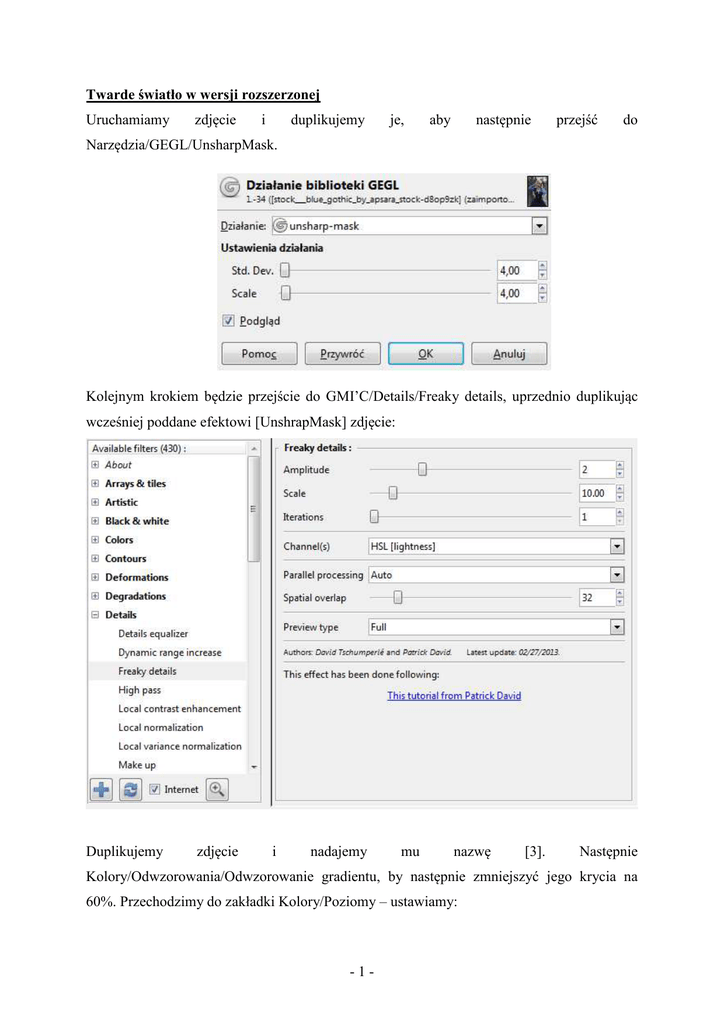Click the Std. Dev. value field
The image size is (724, 1024).
pyautogui.click(x=515, y=270)
